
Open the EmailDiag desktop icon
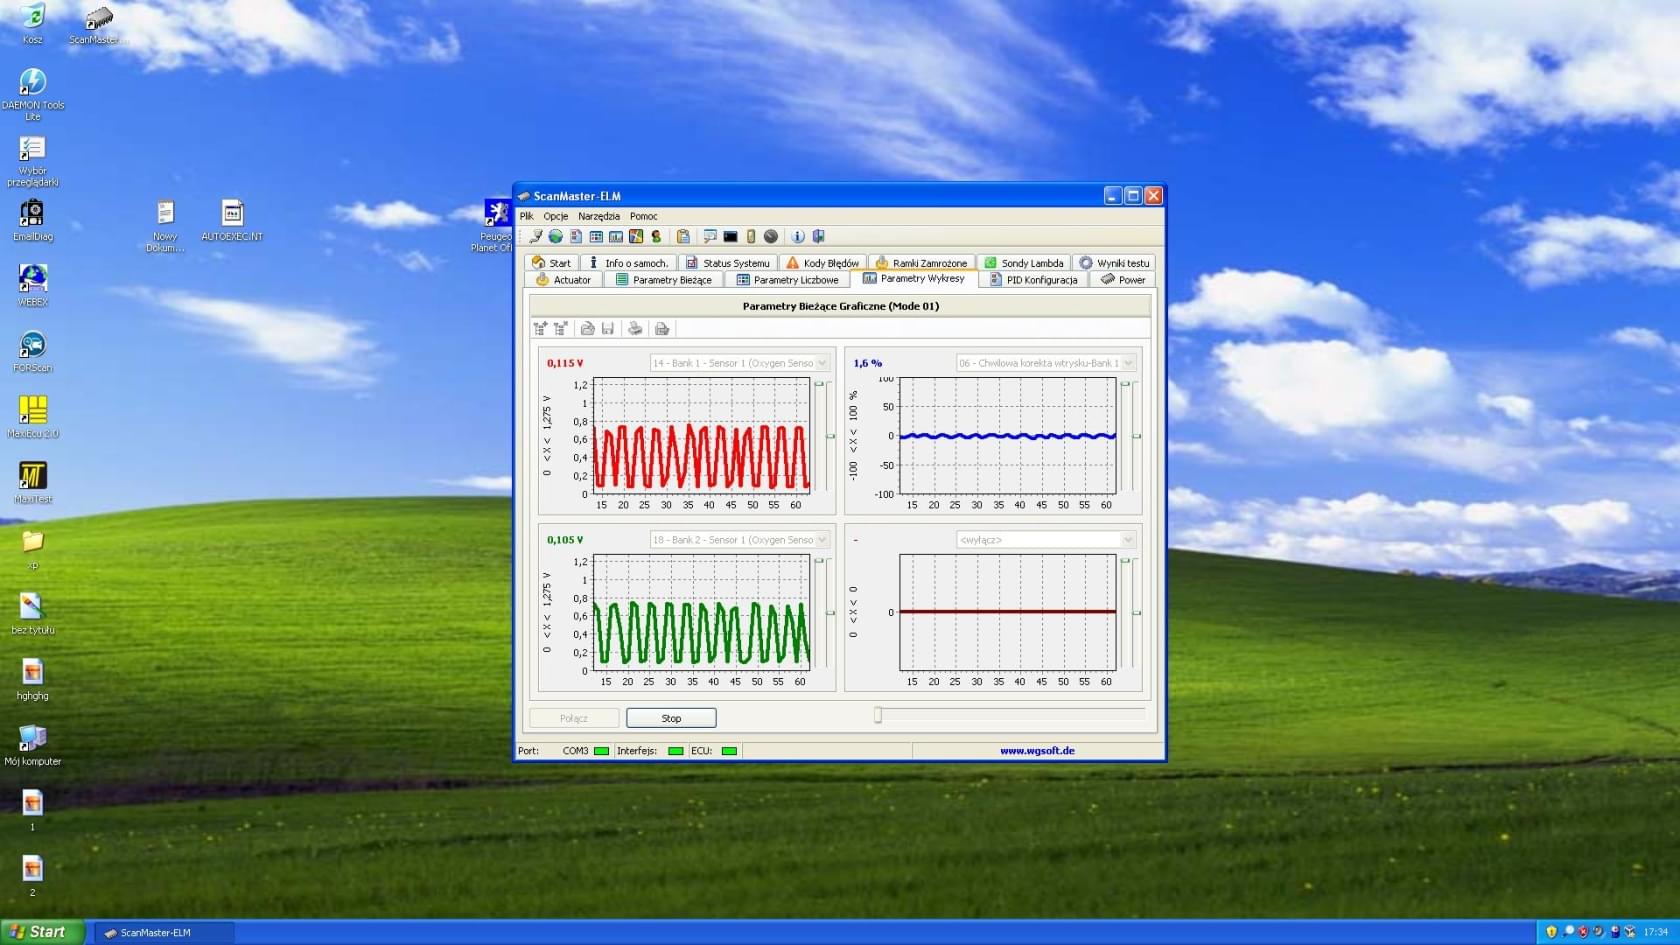click(x=33, y=221)
